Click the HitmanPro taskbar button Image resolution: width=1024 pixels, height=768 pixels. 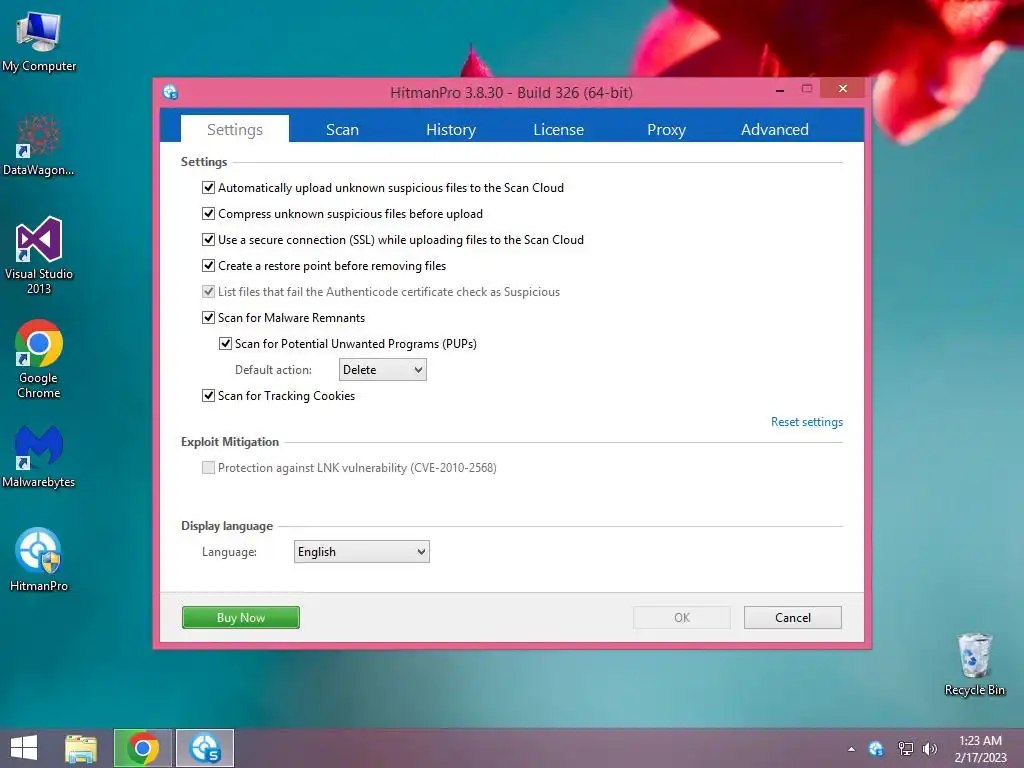[x=204, y=748]
